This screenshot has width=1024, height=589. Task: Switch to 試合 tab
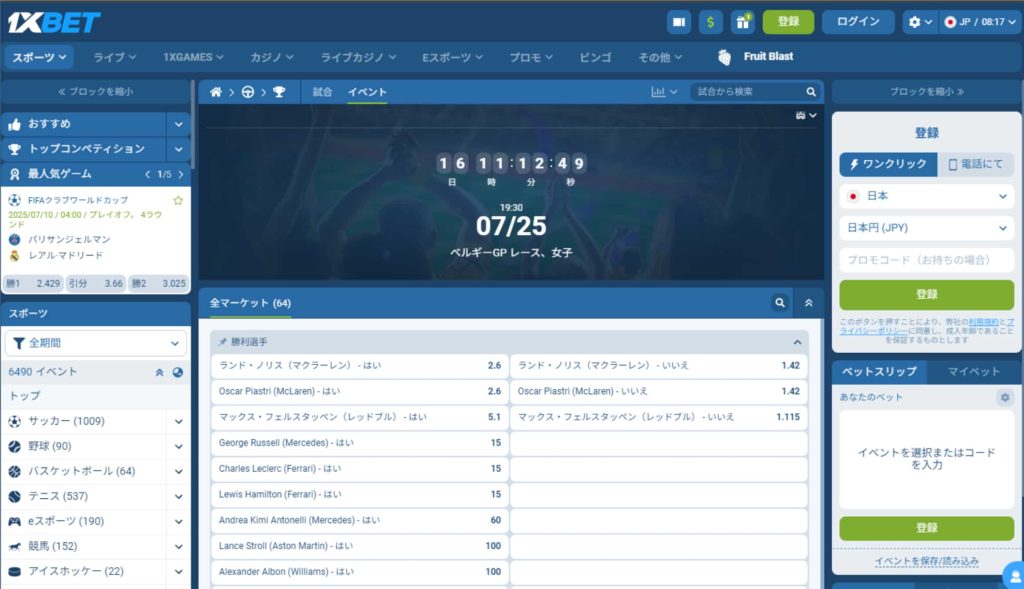tap(322, 92)
